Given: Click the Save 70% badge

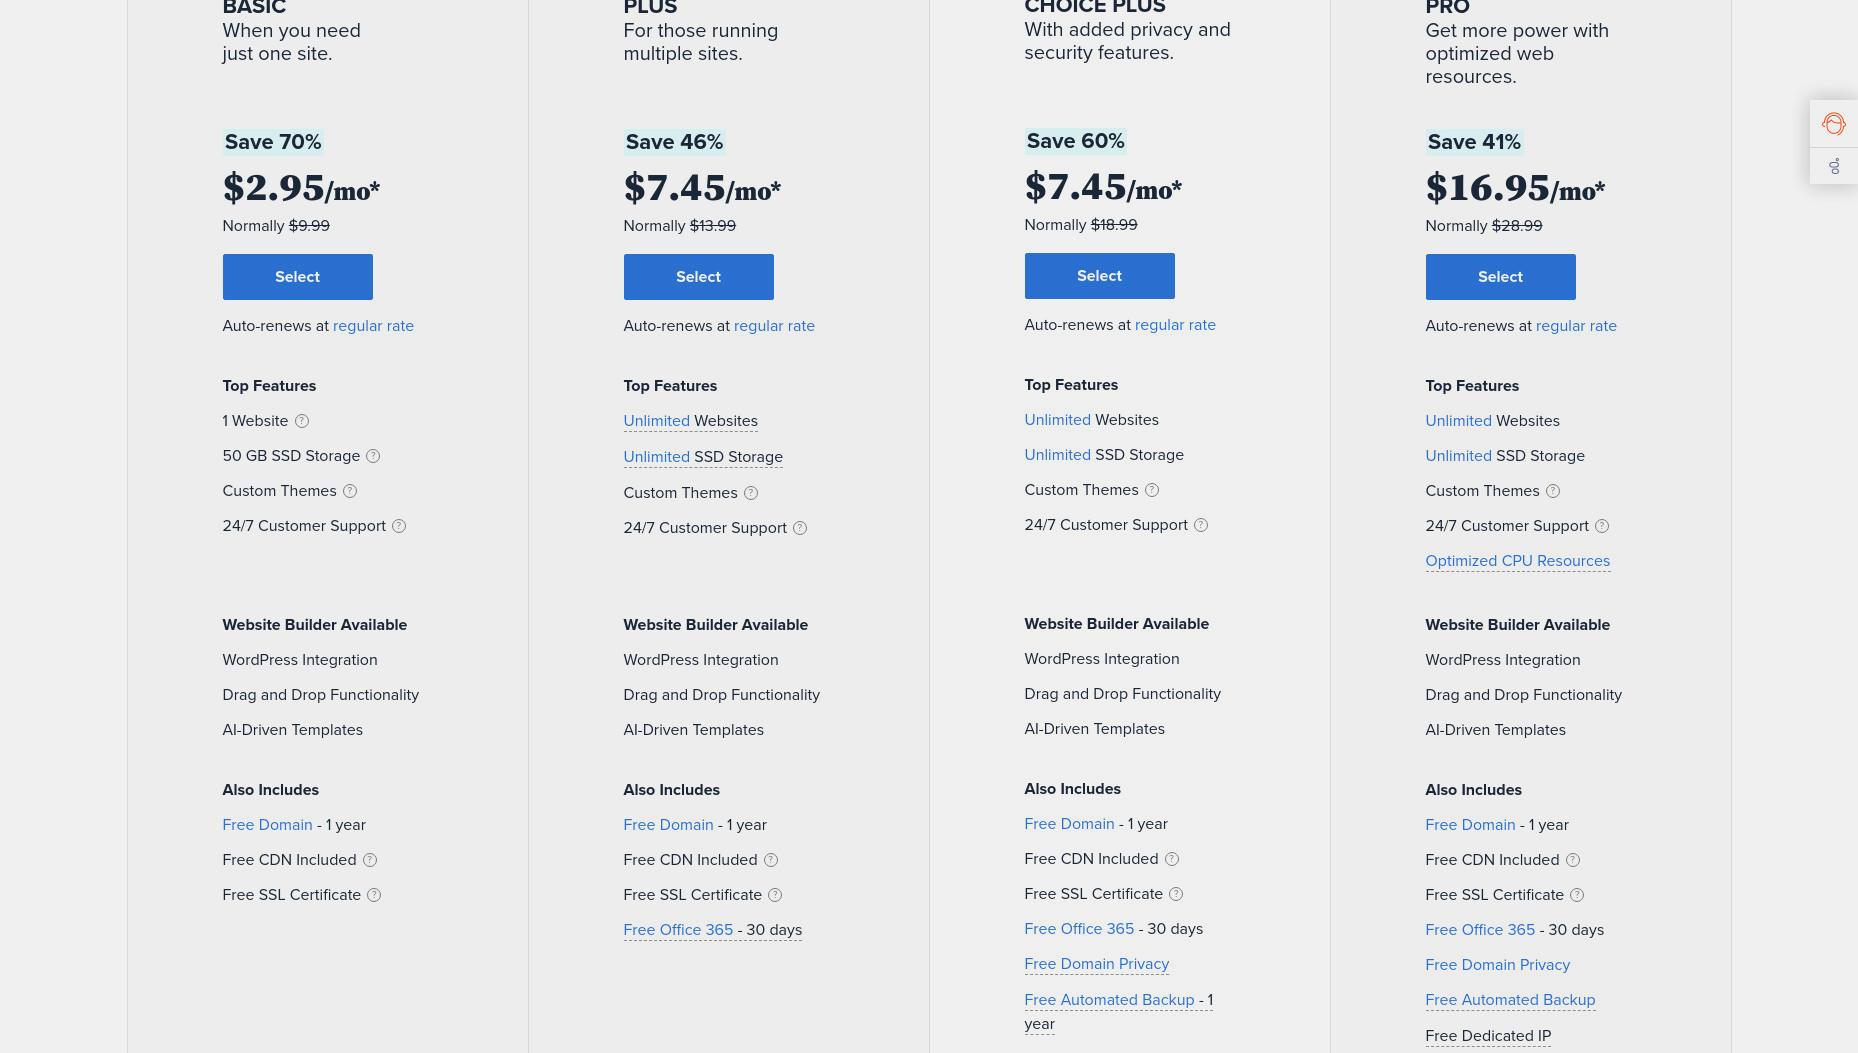Looking at the screenshot, I should [273, 142].
